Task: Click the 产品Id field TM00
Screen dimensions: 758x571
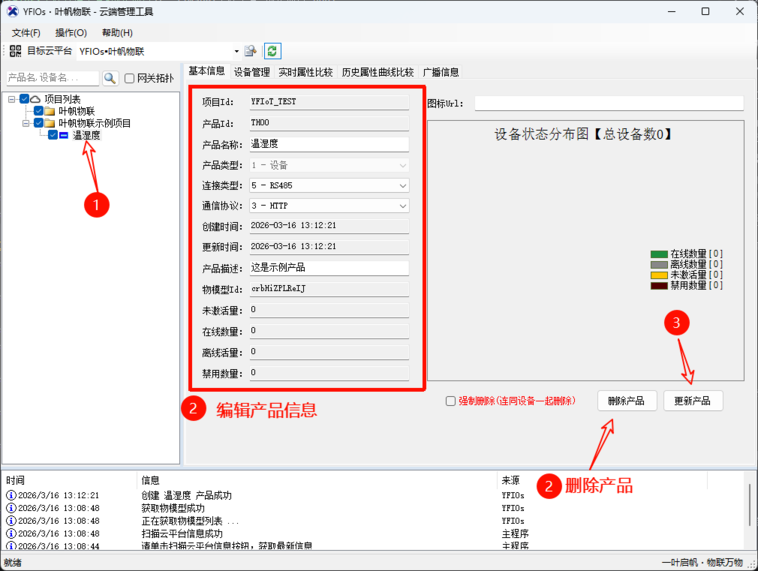Action: pyautogui.click(x=329, y=123)
